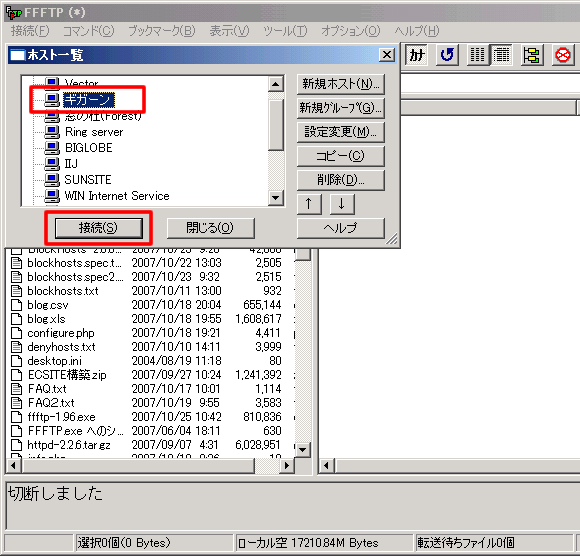
Task: Switch to list view toolbar icon
Action: (478, 55)
